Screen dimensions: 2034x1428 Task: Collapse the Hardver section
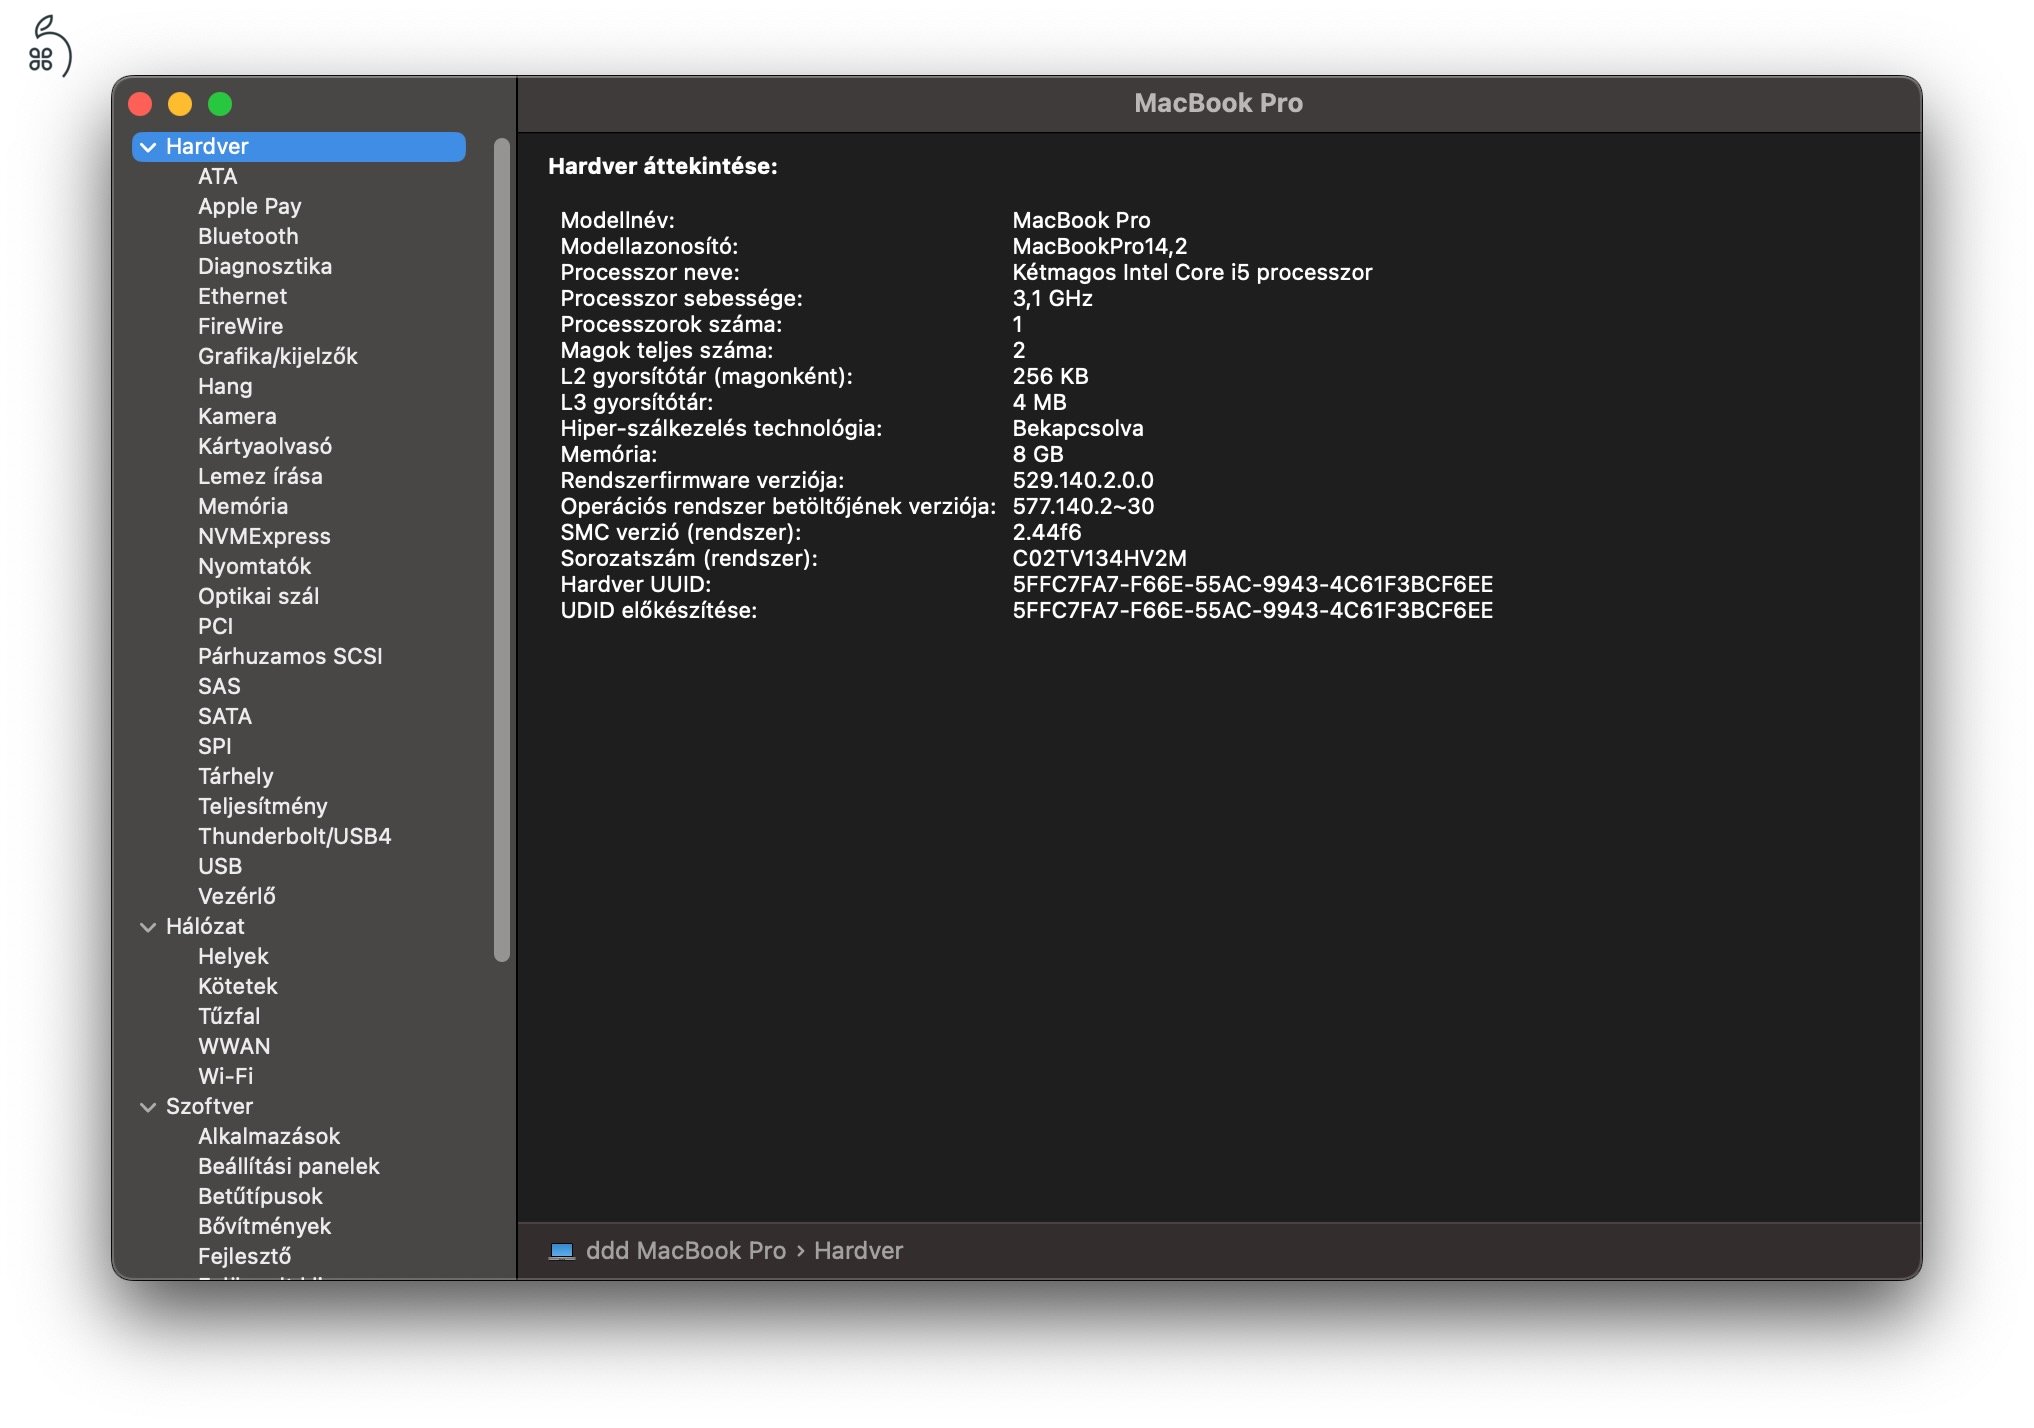coord(146,146)
